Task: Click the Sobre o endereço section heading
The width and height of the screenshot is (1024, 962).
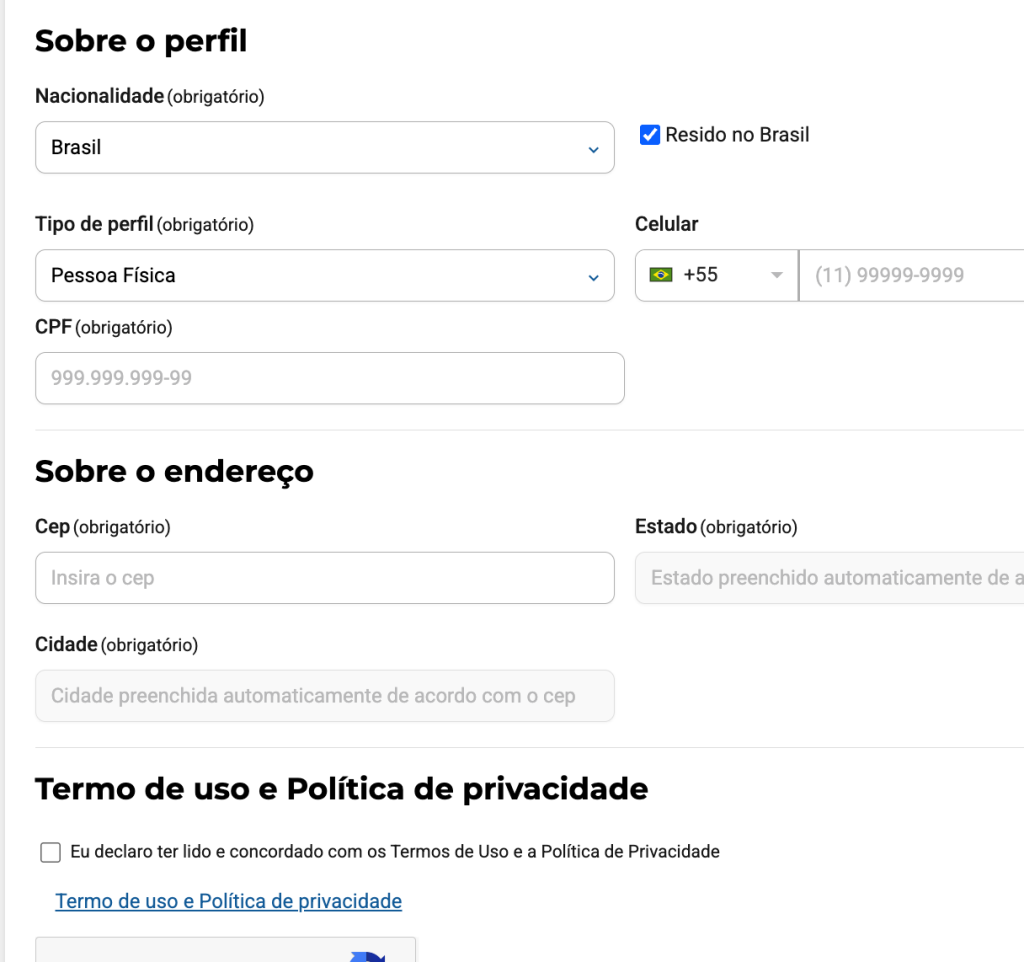Action: tap(174, 471)
